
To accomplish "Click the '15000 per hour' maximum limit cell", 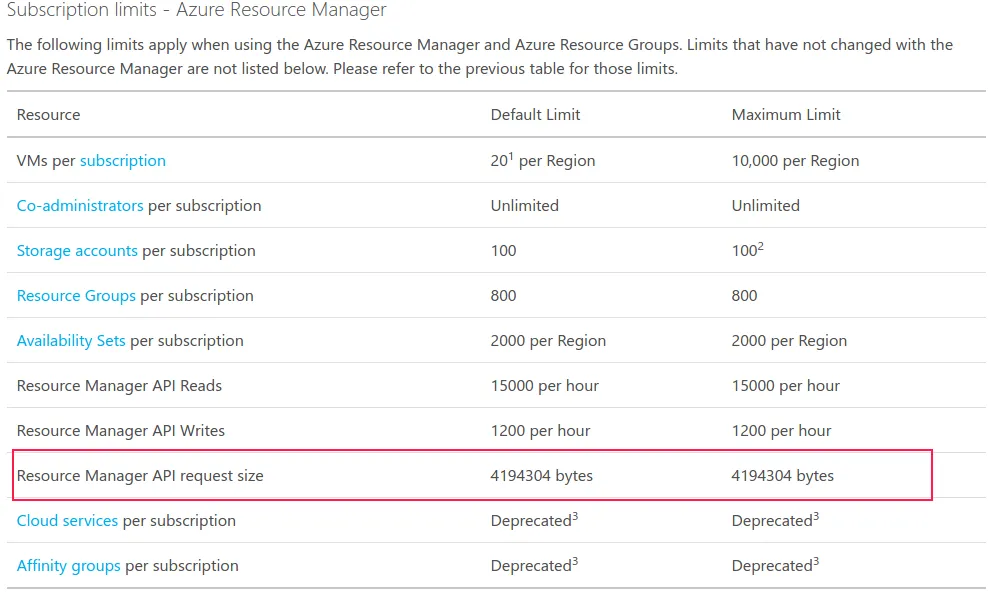I will [x=785, y=386].
